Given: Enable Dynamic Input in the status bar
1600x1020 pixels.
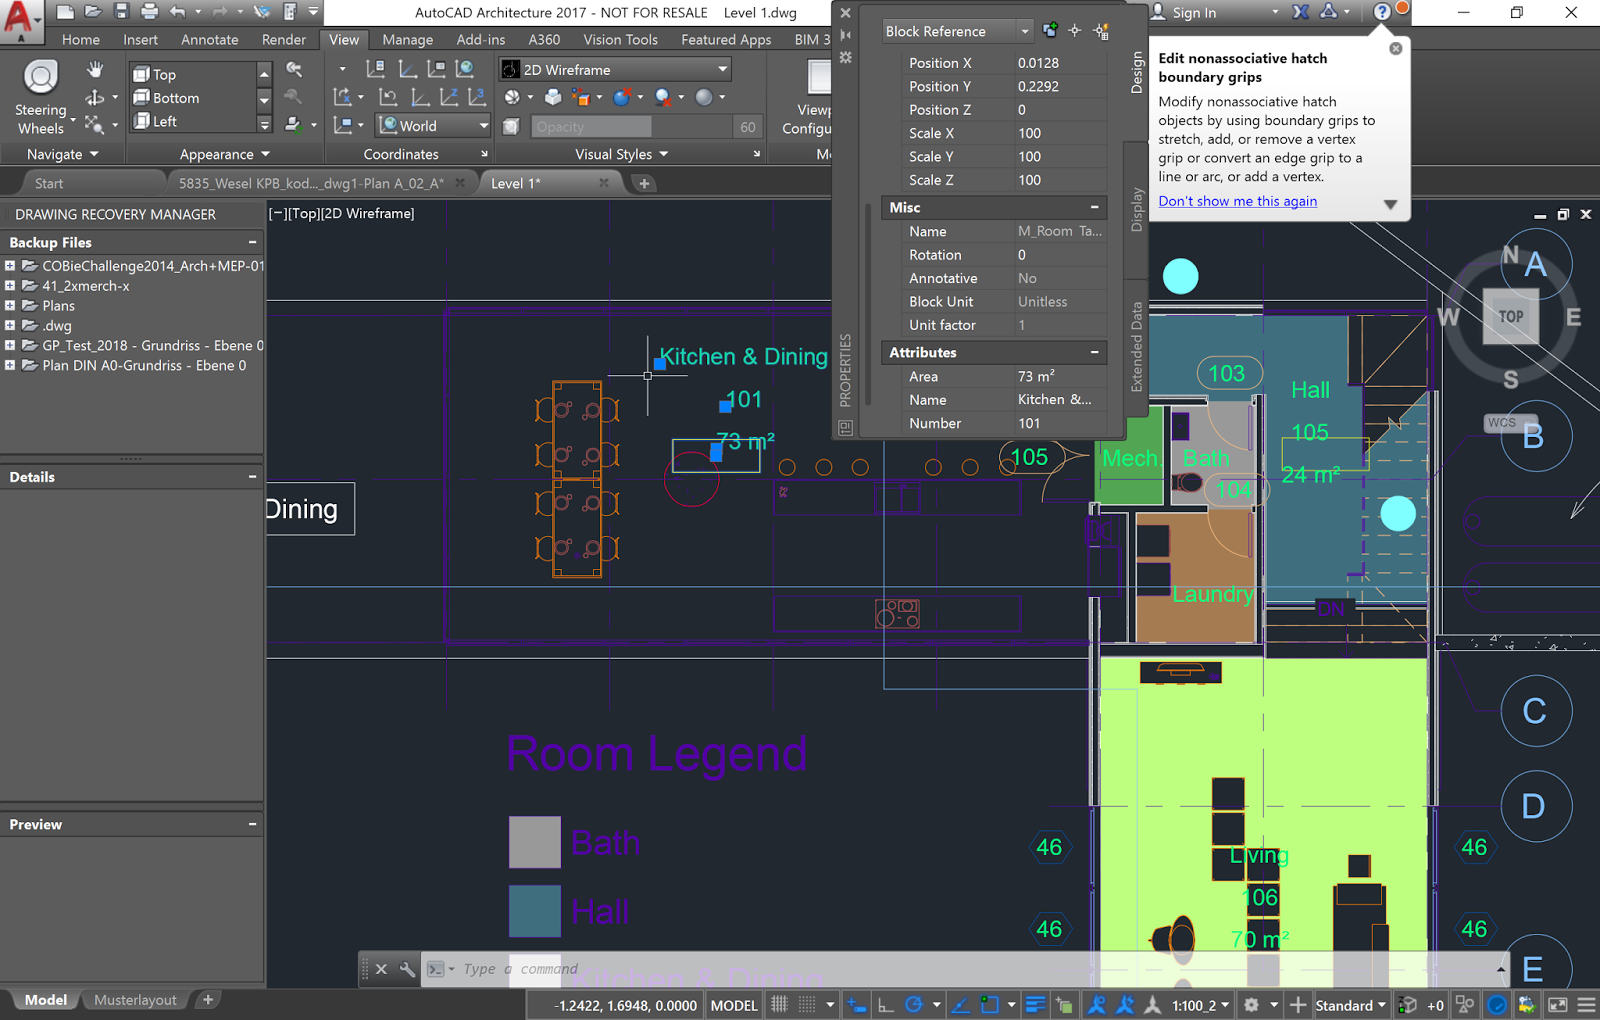Looking at the screenshot, I should pyautogui.click(x=858, y=1004).
